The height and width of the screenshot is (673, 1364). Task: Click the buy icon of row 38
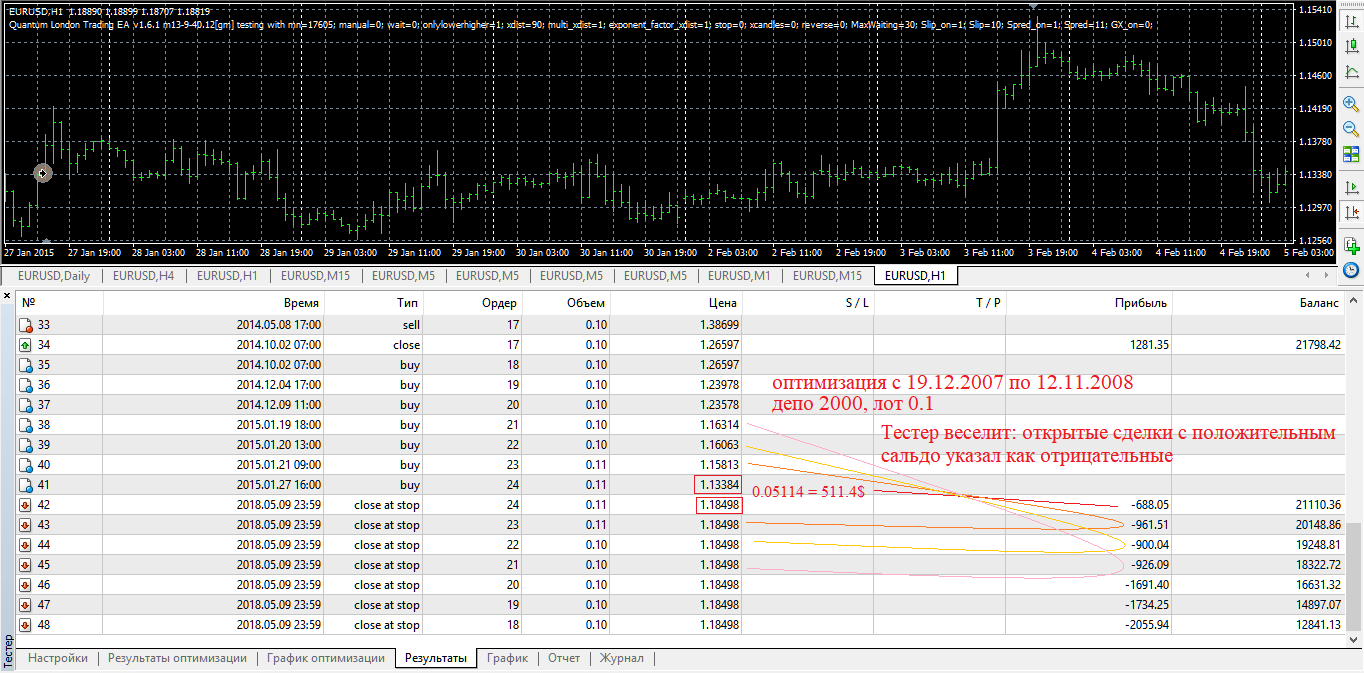[26, 425]
